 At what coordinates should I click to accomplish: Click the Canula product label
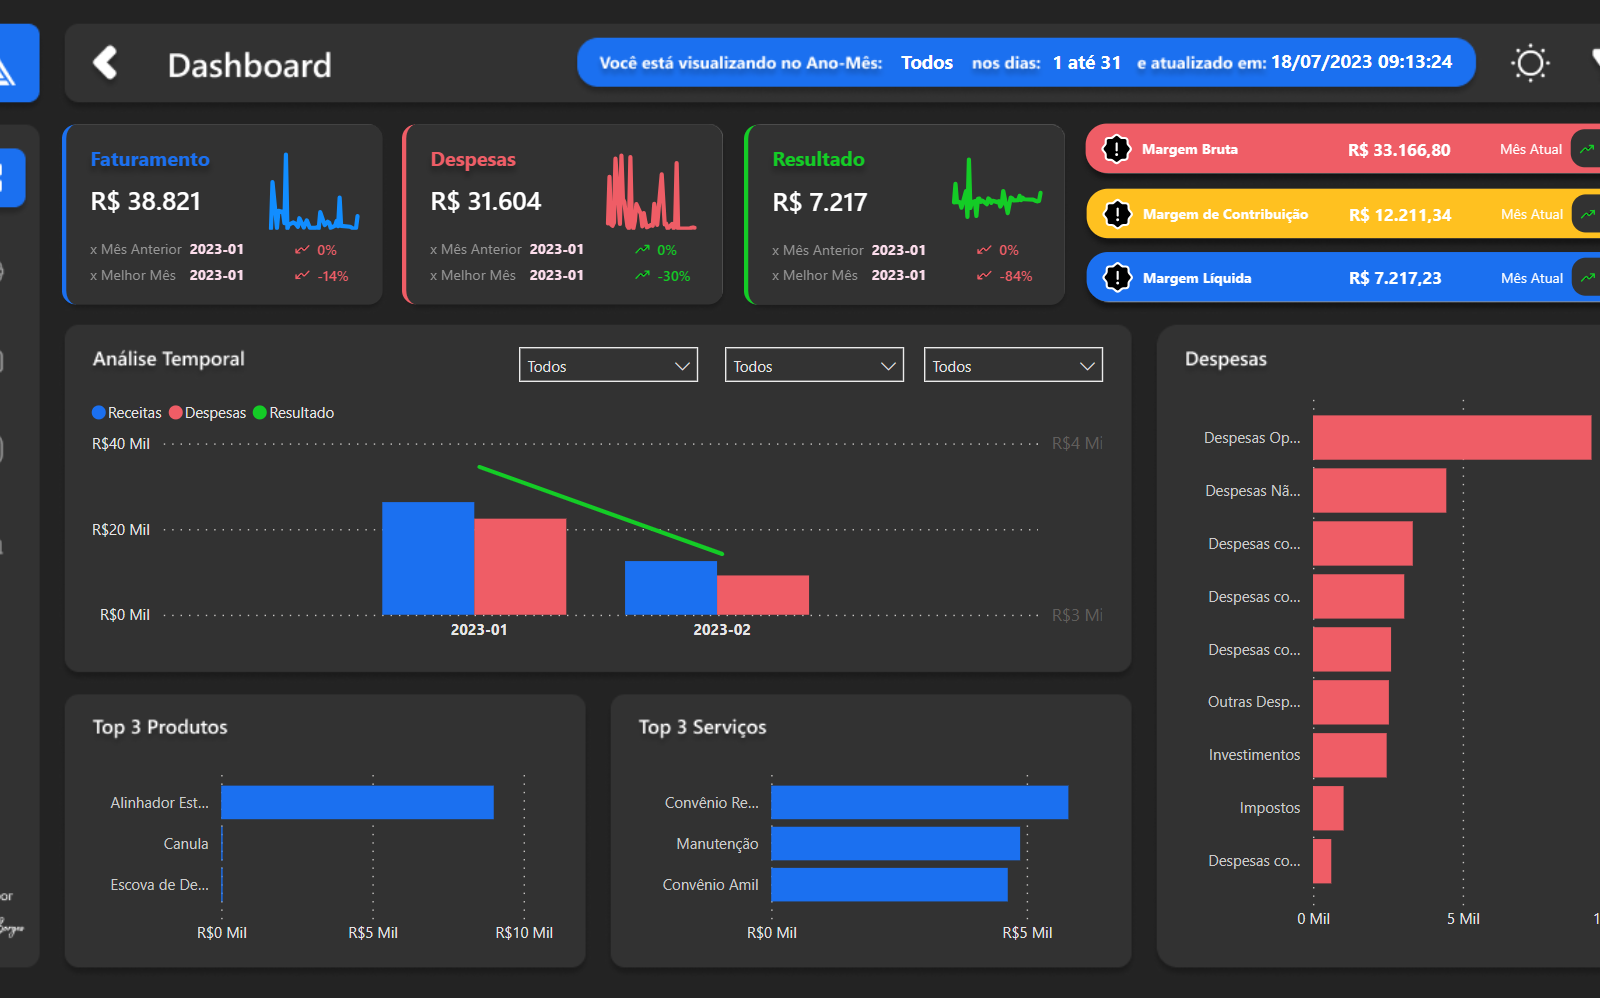coord(186,844)
